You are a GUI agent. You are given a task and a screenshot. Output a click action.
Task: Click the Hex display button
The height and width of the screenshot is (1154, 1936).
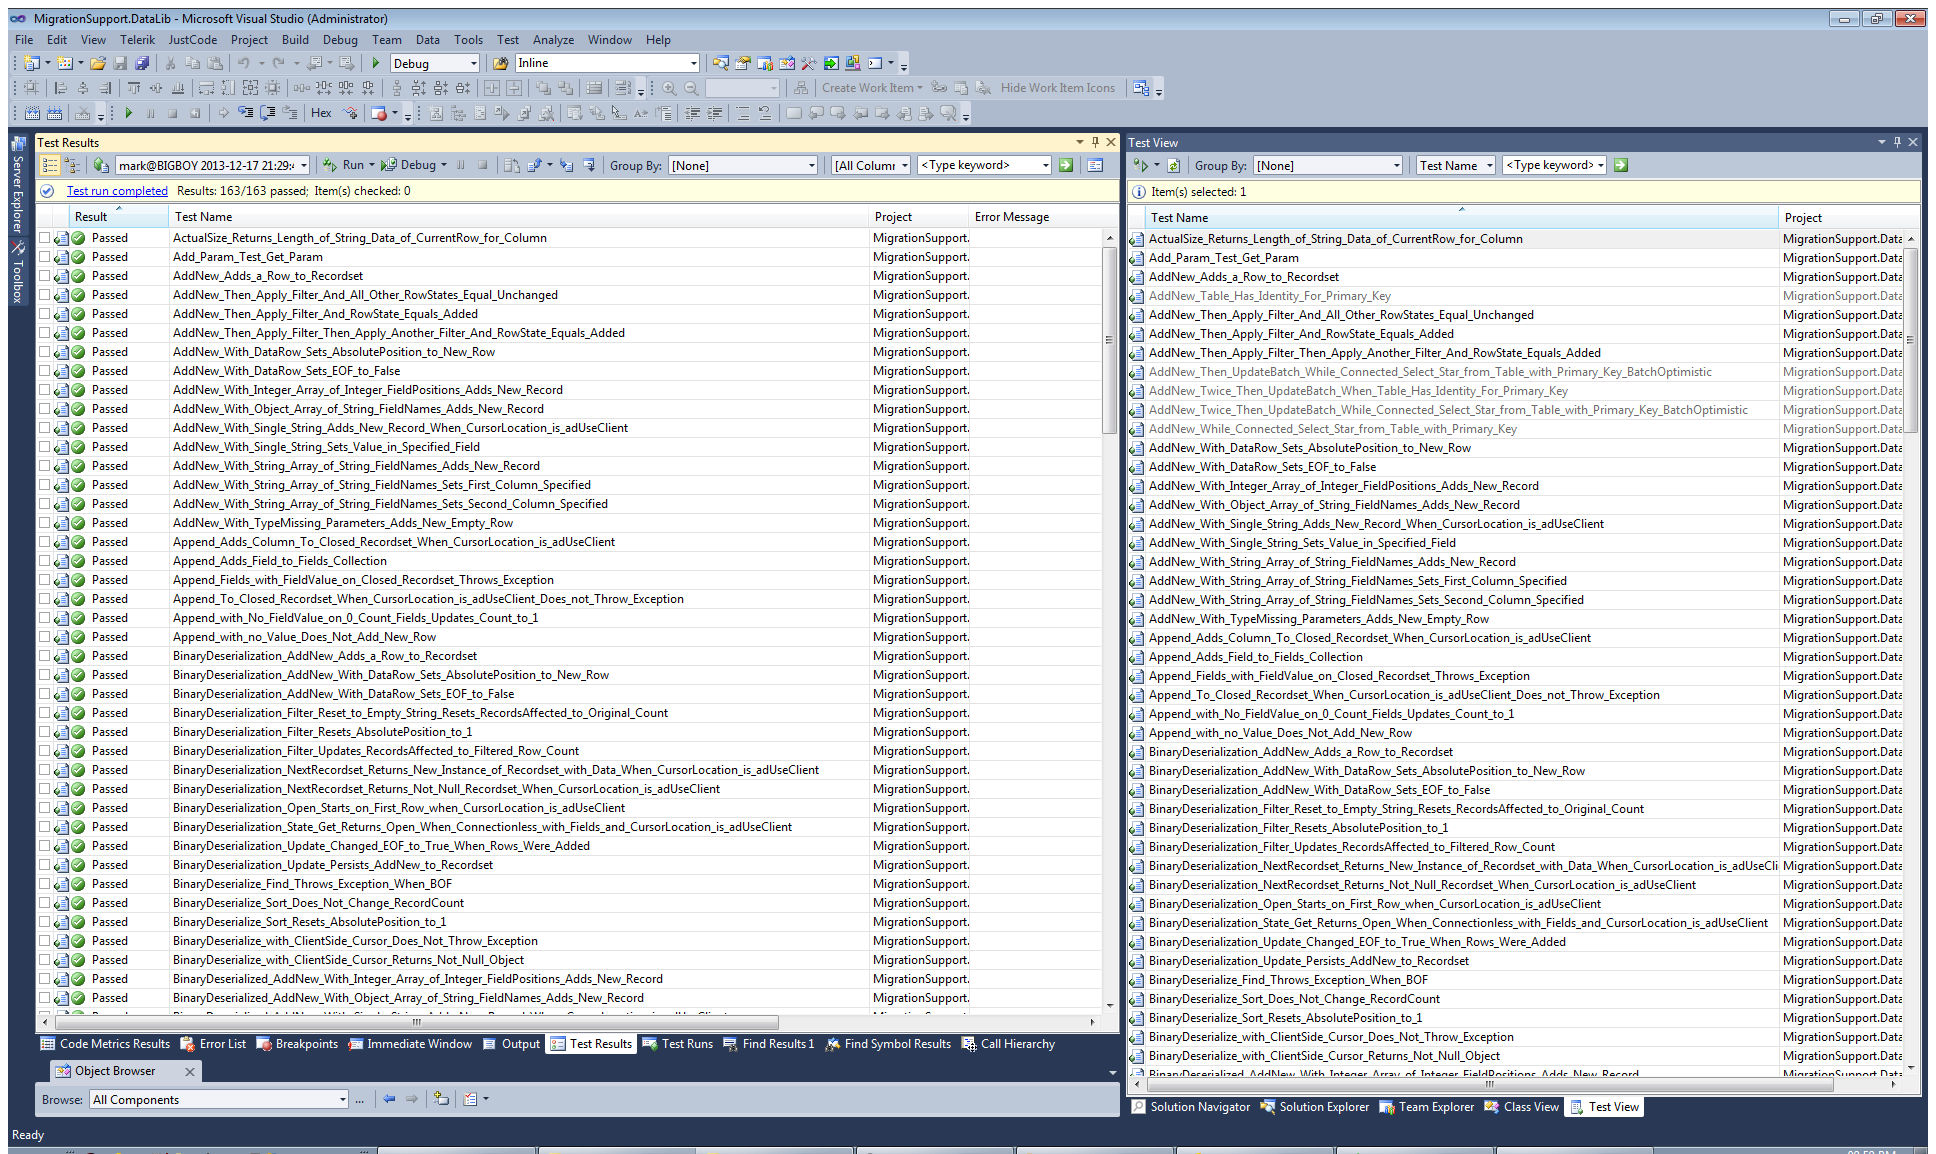pyautogui.click(x=321, y=113)
